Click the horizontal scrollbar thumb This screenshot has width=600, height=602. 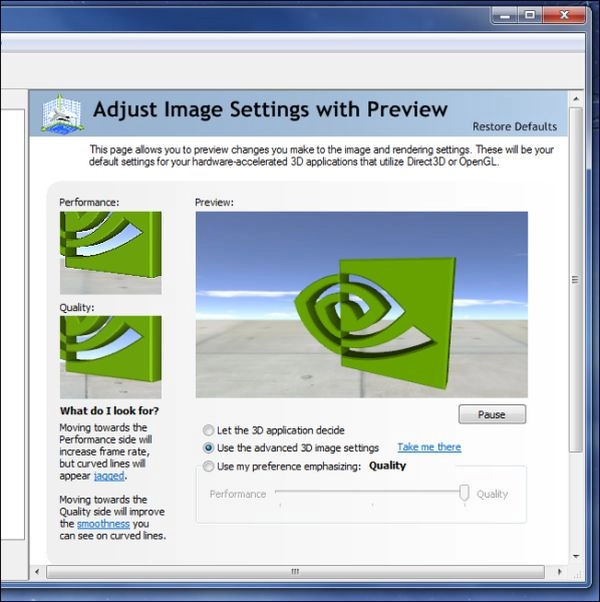295,572
